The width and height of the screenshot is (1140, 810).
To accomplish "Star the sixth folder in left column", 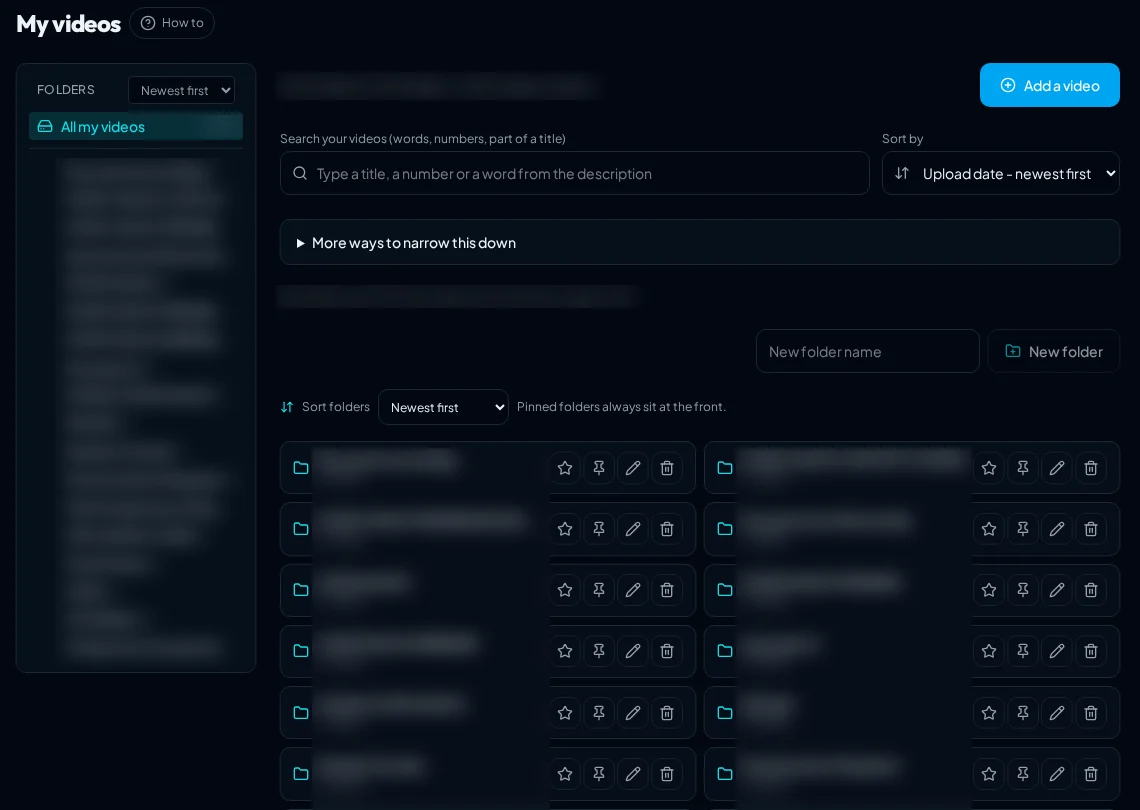I will (565, 774).
